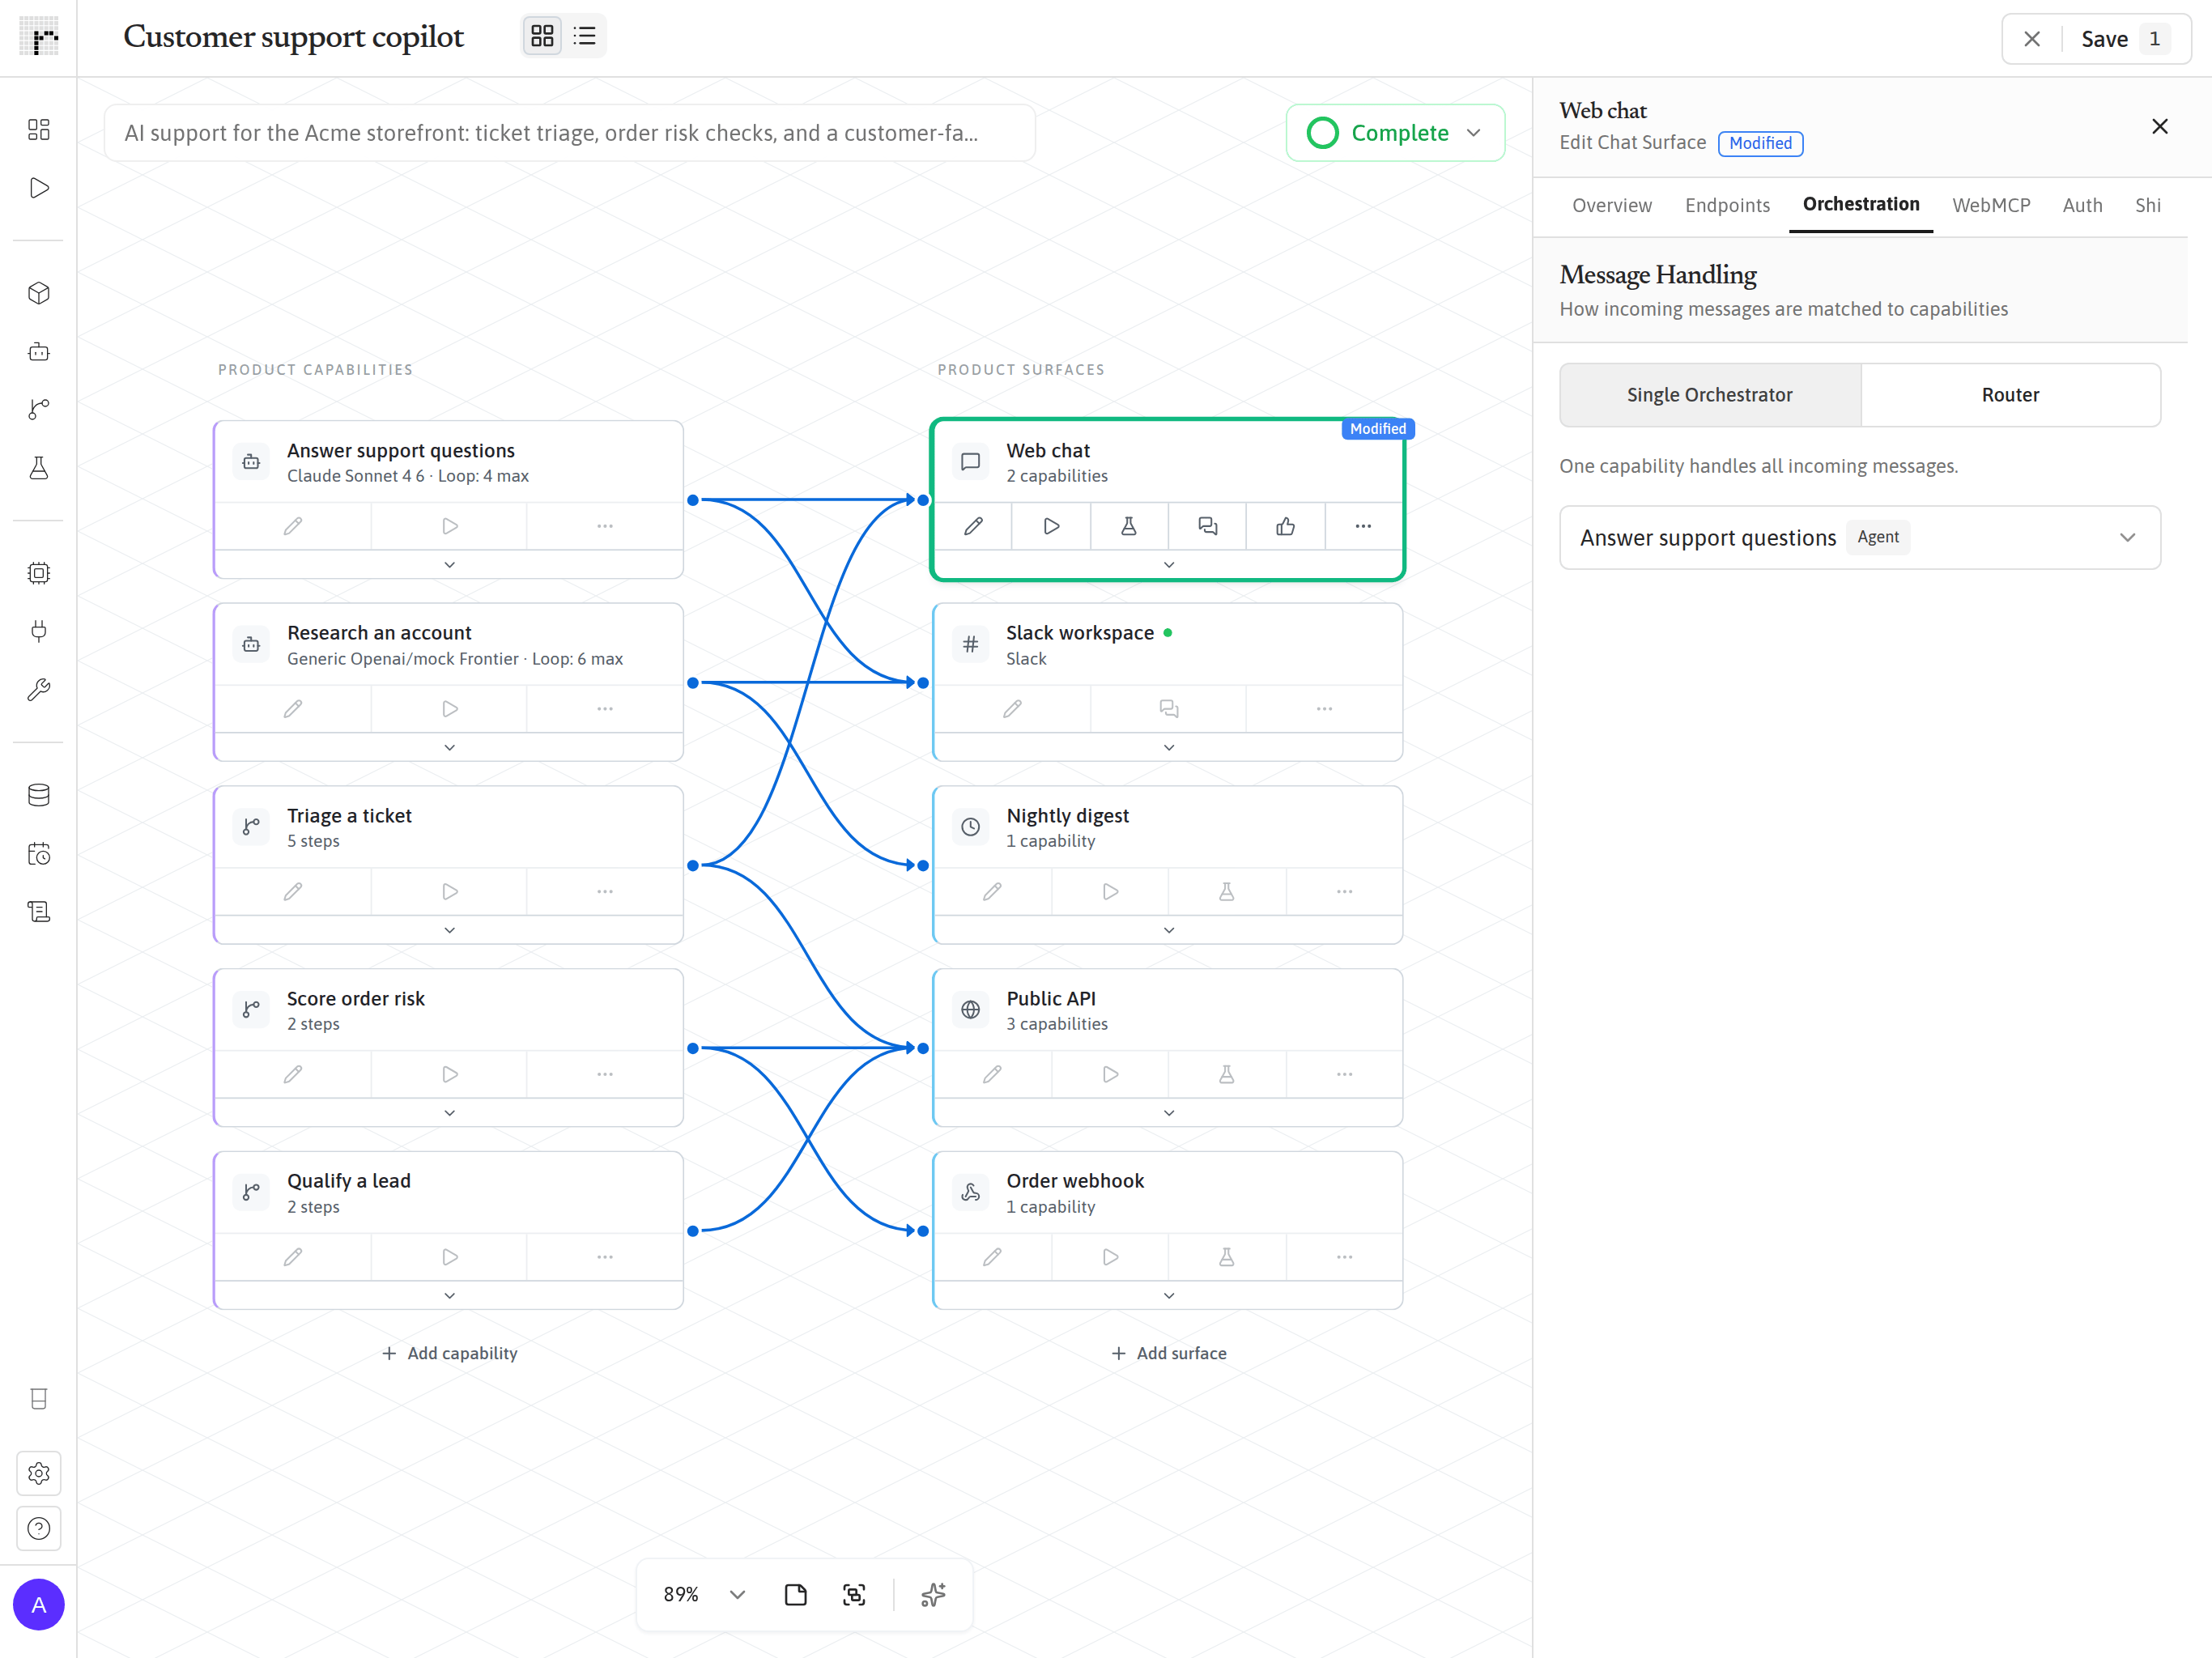Open more options on Web chat card

(x=1363, y=526)
